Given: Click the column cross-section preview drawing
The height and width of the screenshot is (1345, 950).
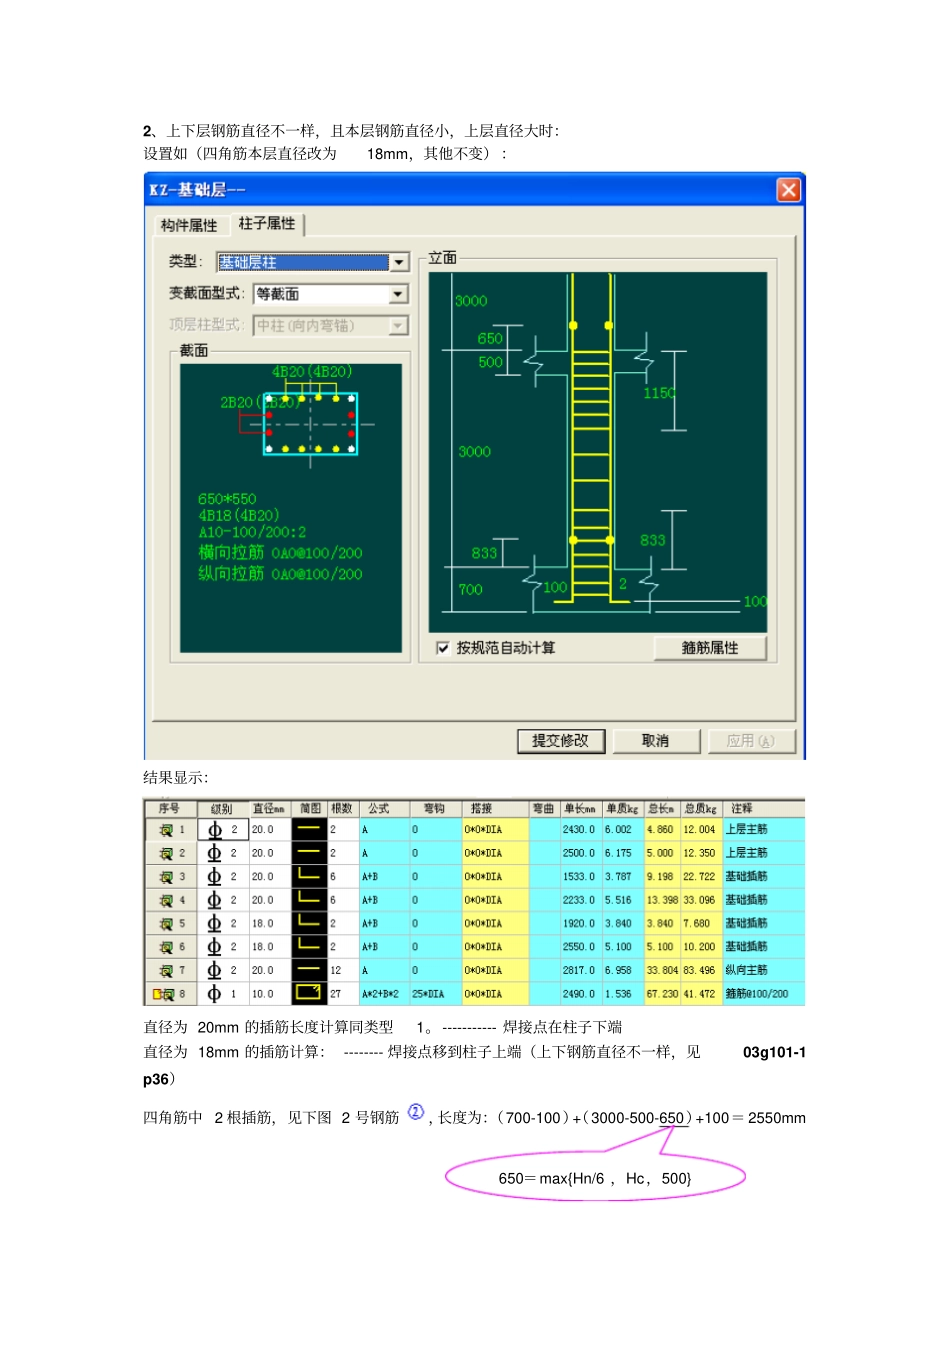Looking at the screenshot, I should (x=291, y=508).
